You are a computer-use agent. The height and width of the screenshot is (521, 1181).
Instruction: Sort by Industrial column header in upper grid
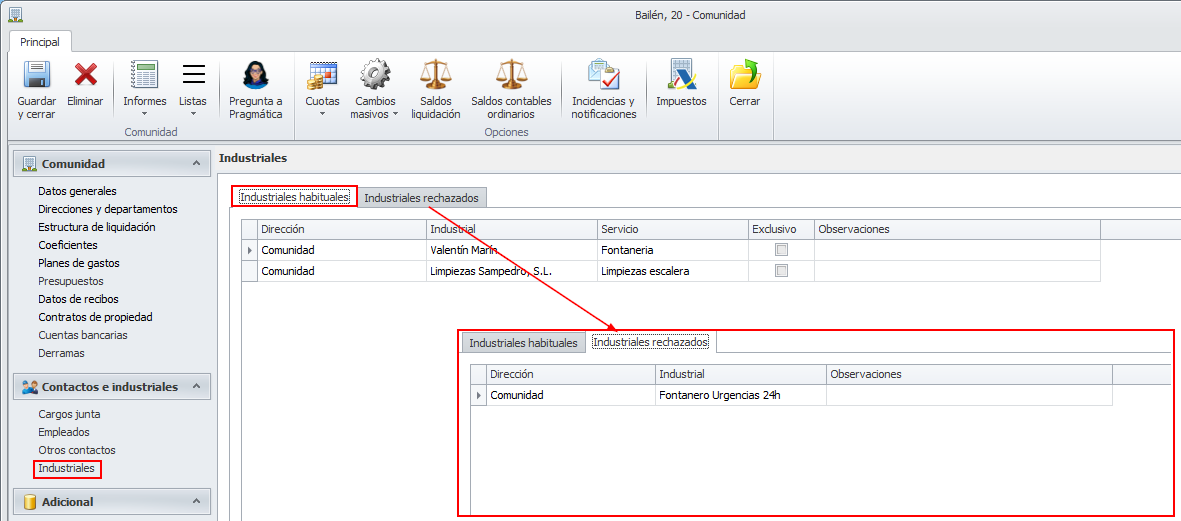[511, 229]
